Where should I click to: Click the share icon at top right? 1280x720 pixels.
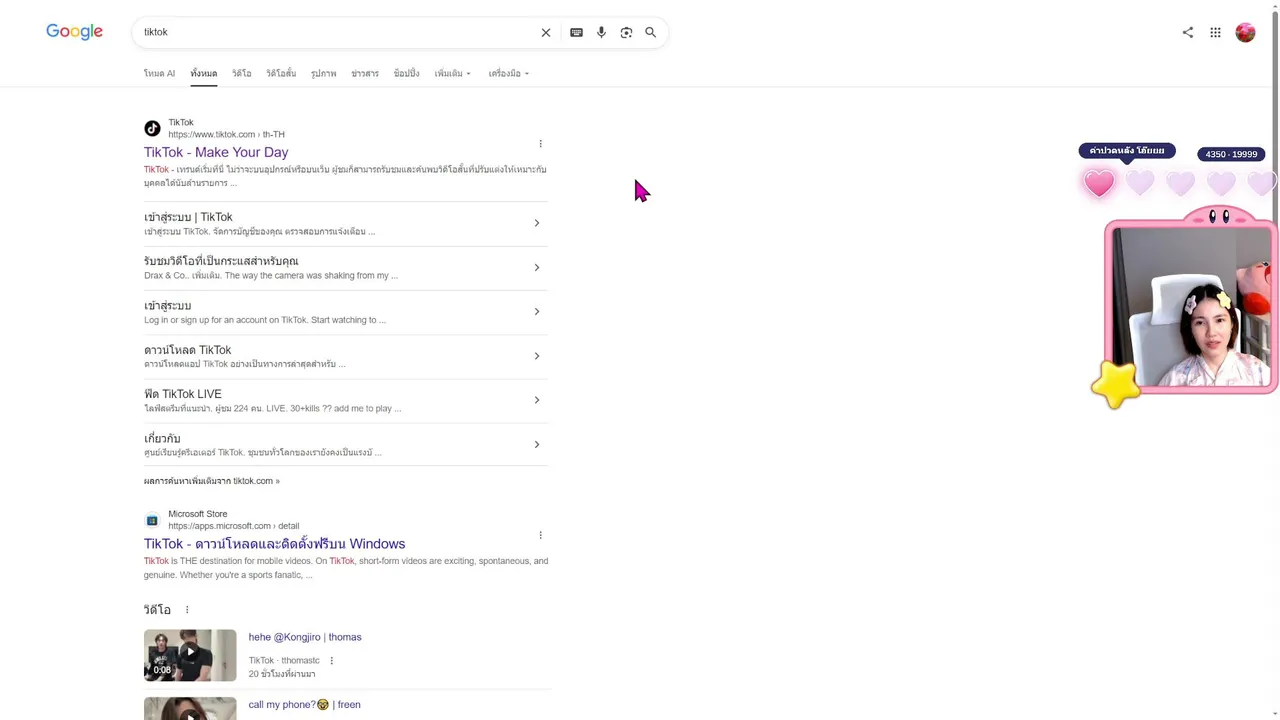[x=1188, y=33]
